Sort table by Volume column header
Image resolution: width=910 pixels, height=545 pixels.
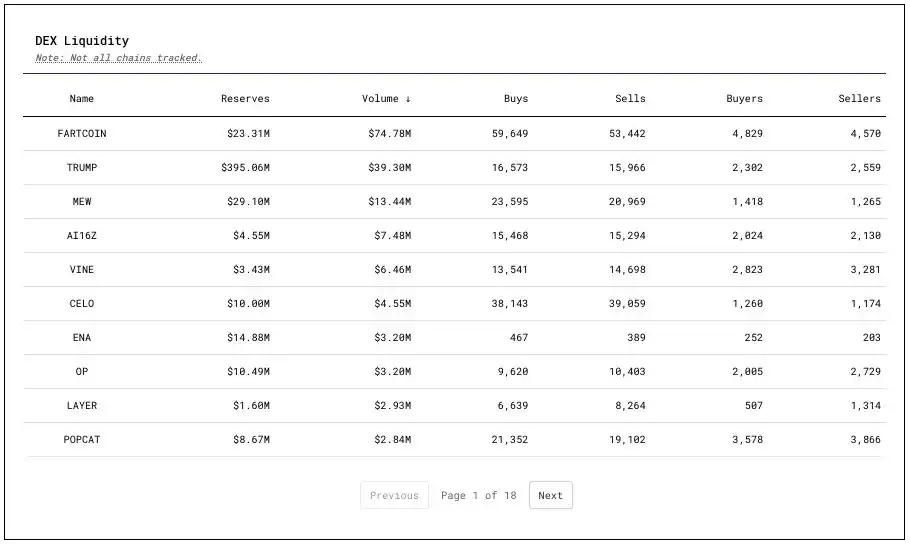[386, 99]
